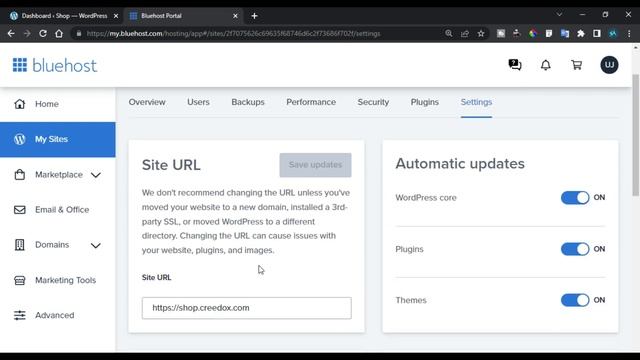640x360 pixels.
Task: Open My Sites in the sidebar
Action: pos(58,139)
